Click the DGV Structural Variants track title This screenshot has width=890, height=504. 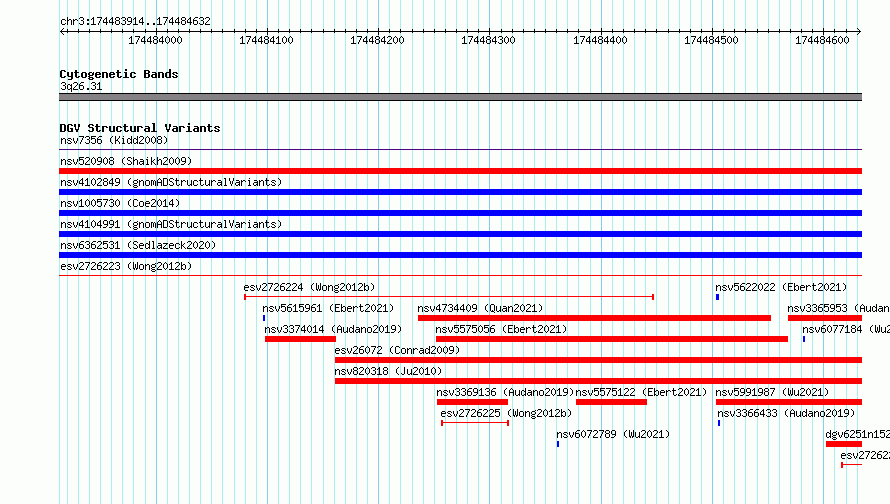(x=140, y=128)
